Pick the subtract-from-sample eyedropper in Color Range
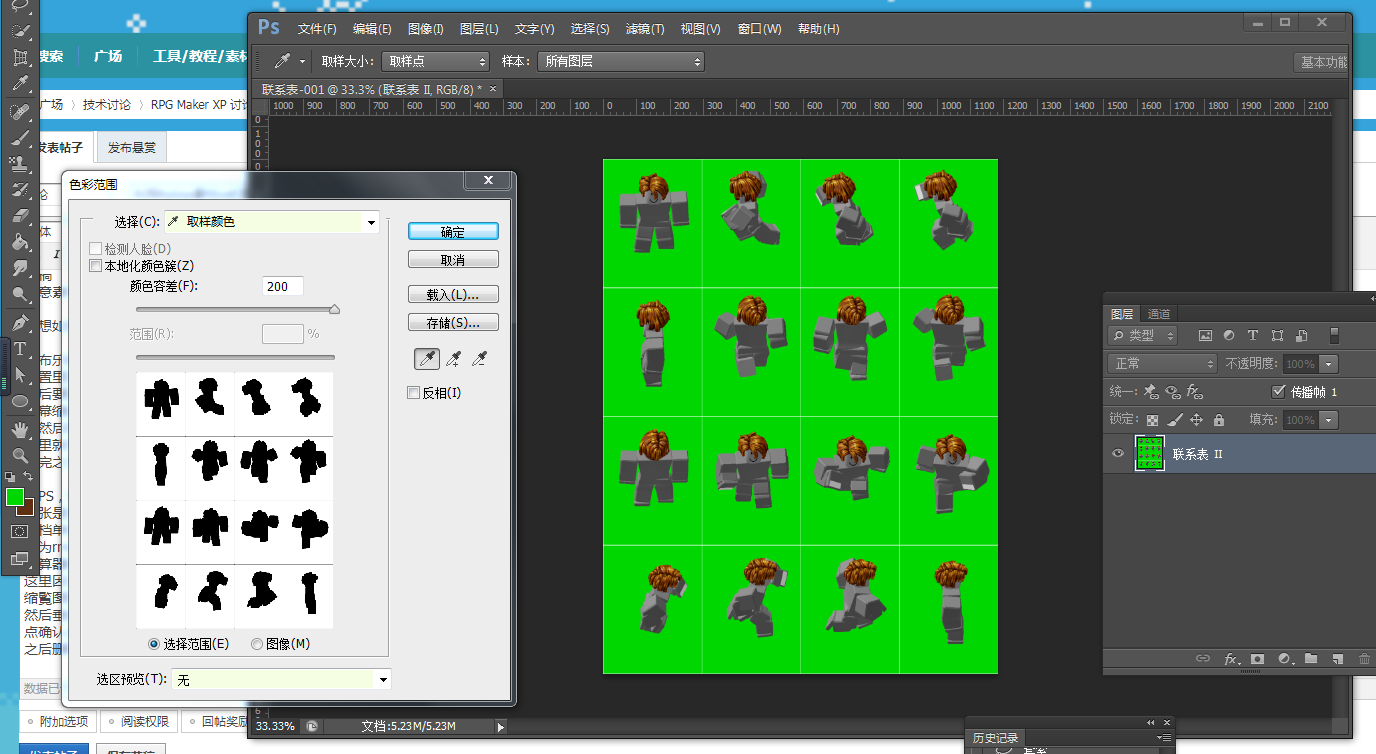Image resolution: width=1376 pixels, height=754 pixels. 480,358
